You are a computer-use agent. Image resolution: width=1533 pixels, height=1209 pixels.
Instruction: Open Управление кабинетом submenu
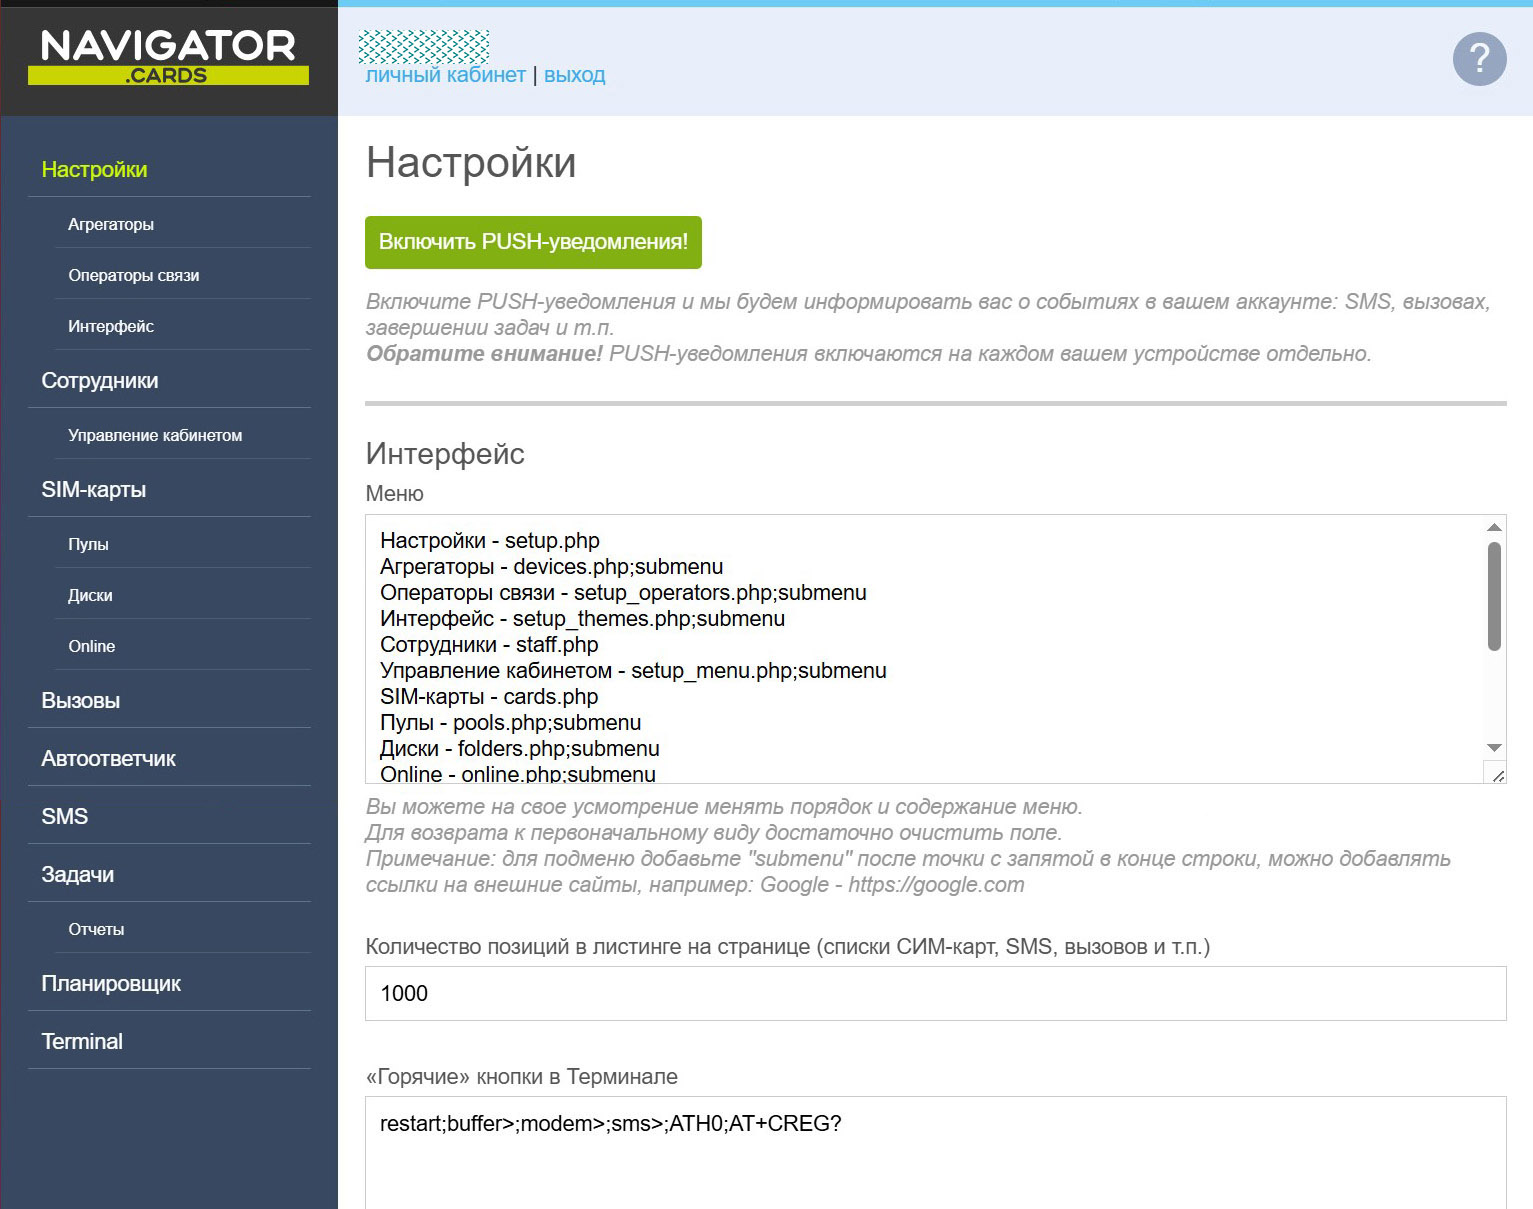(x=155, y=436)
